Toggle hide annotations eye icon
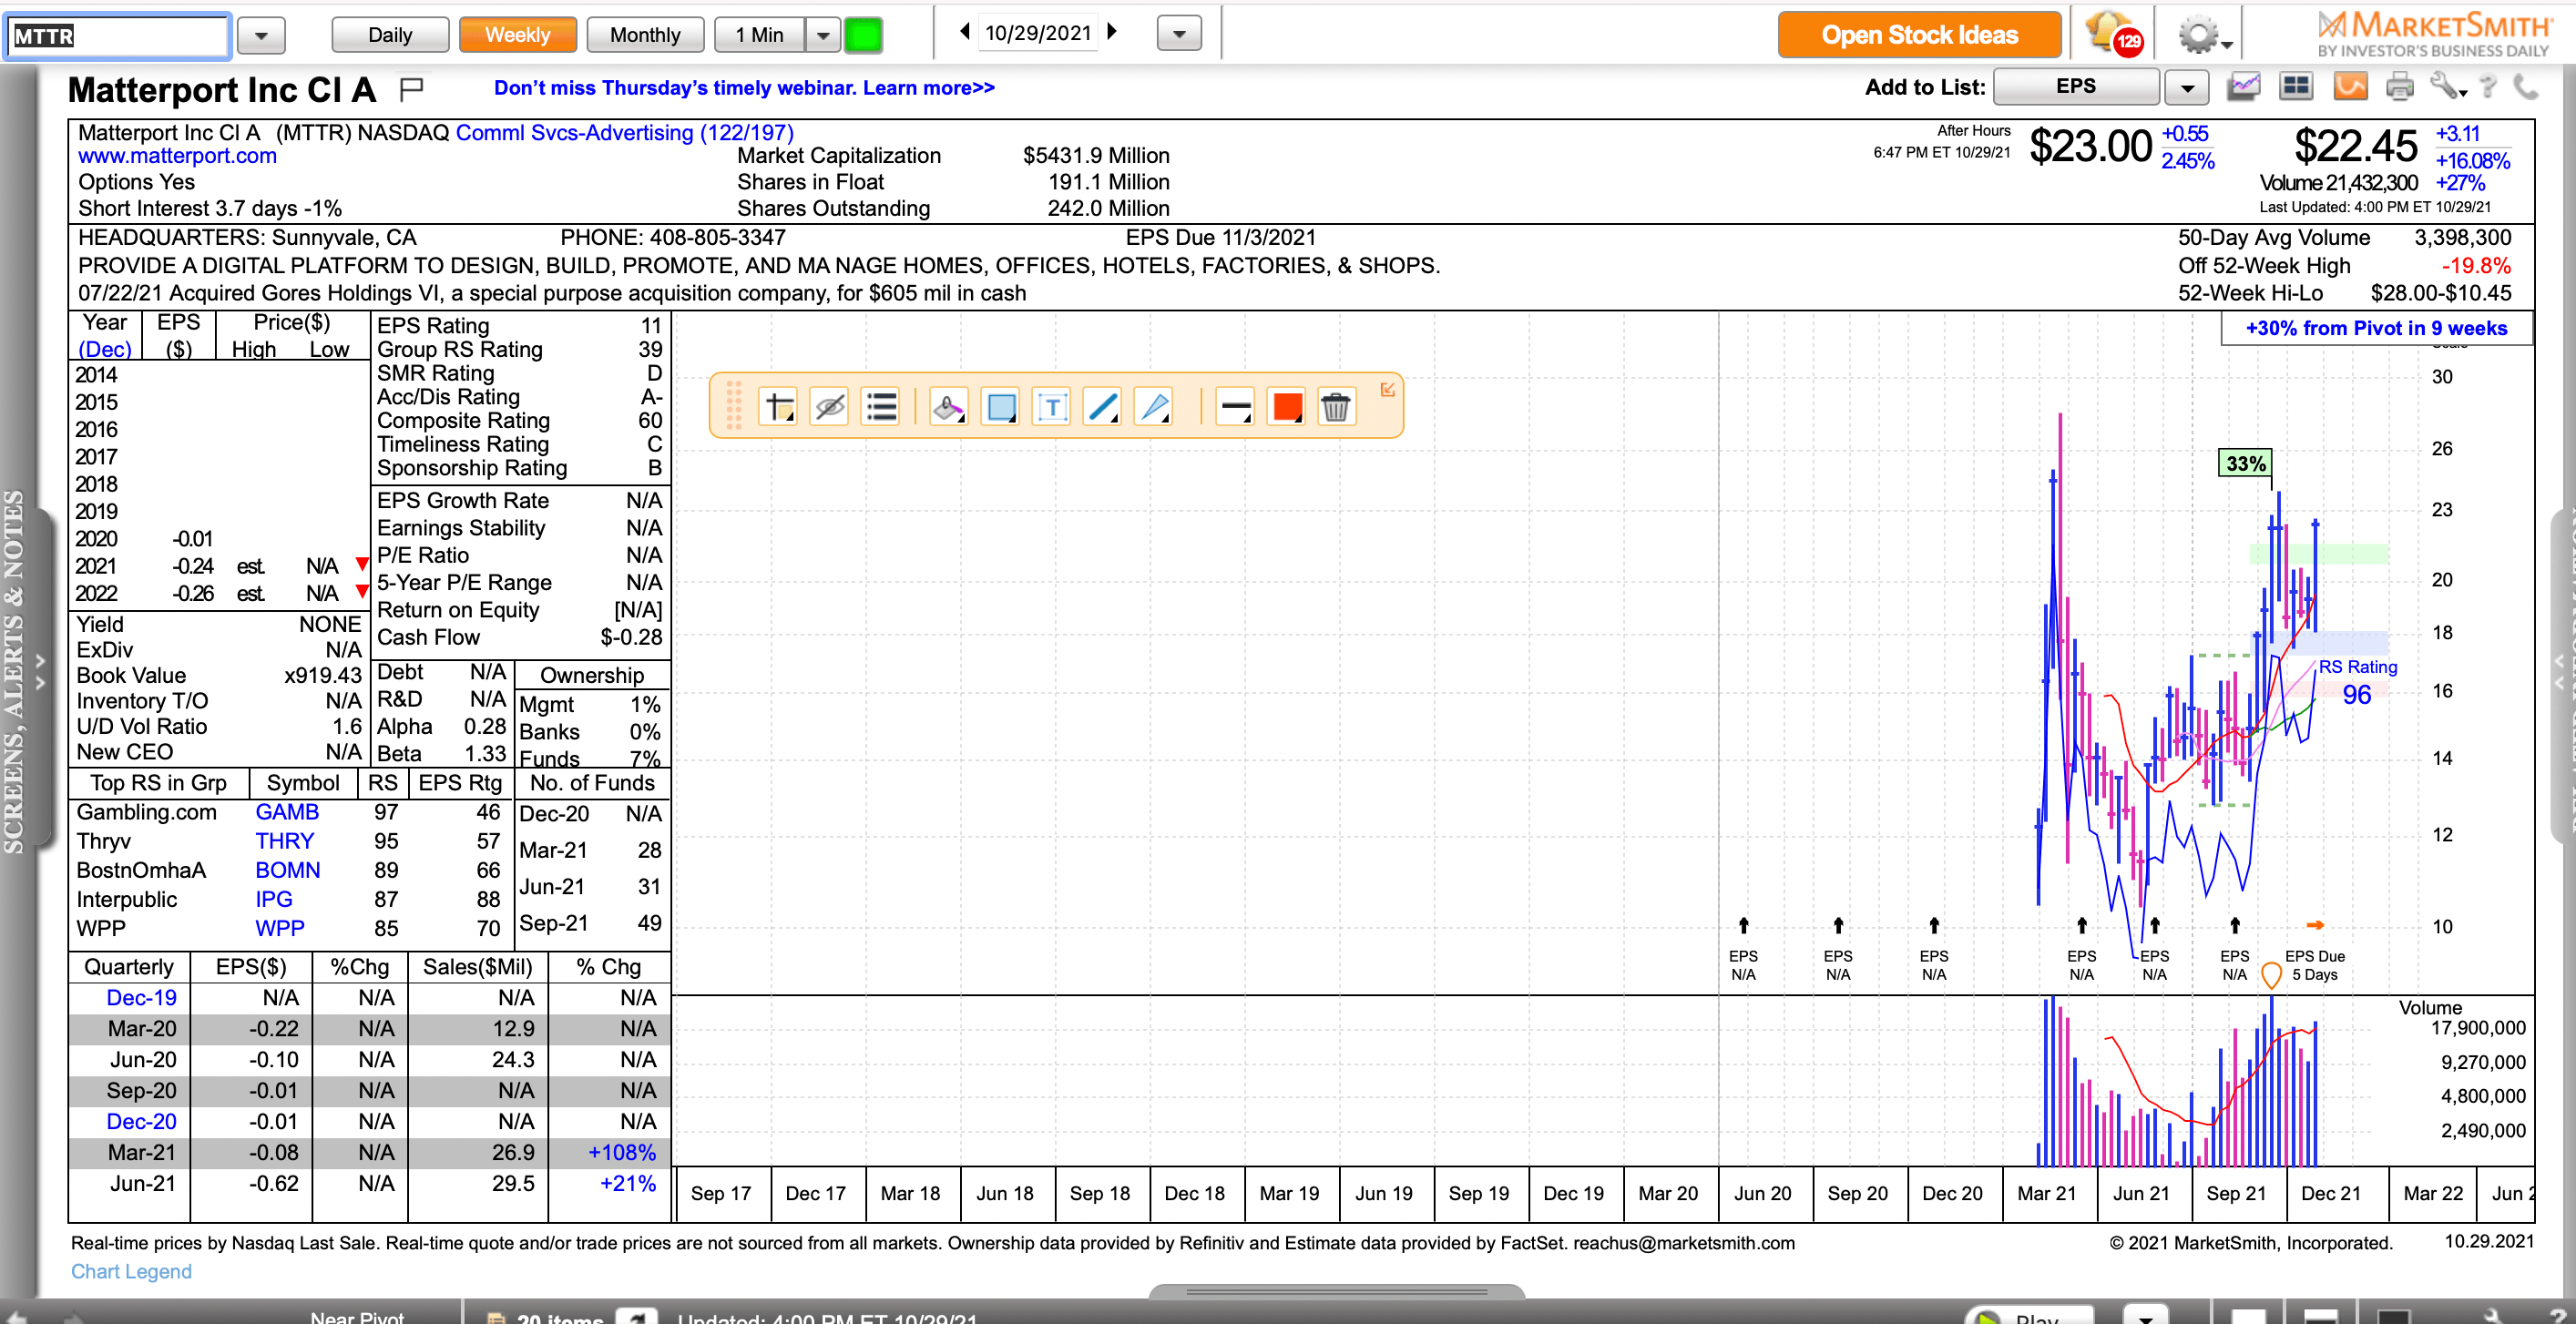The width and height of the screenshot is (2576, 1324). point(830,407)
